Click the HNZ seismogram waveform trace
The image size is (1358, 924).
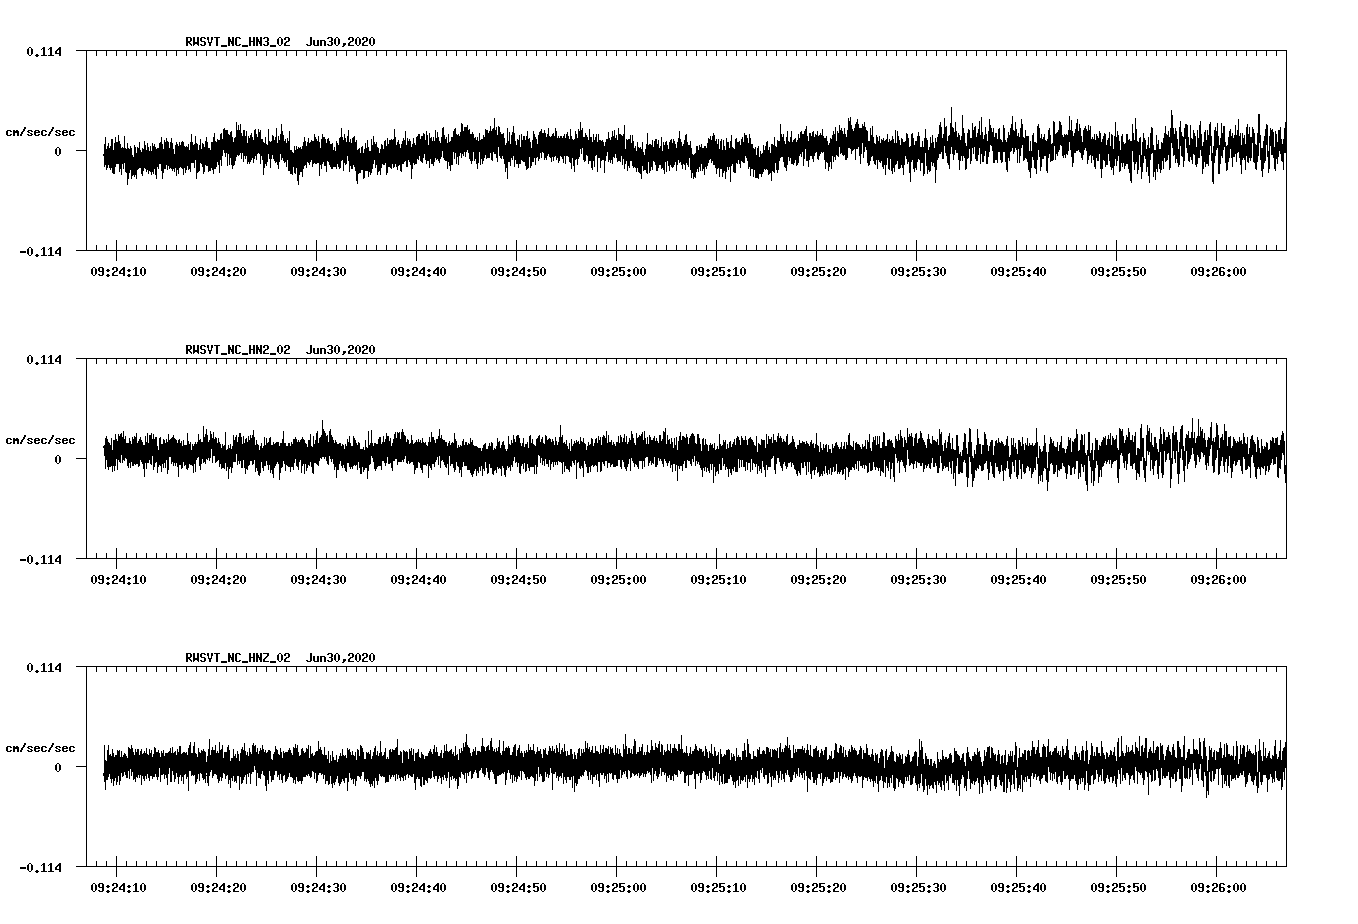tap(695, 765)
